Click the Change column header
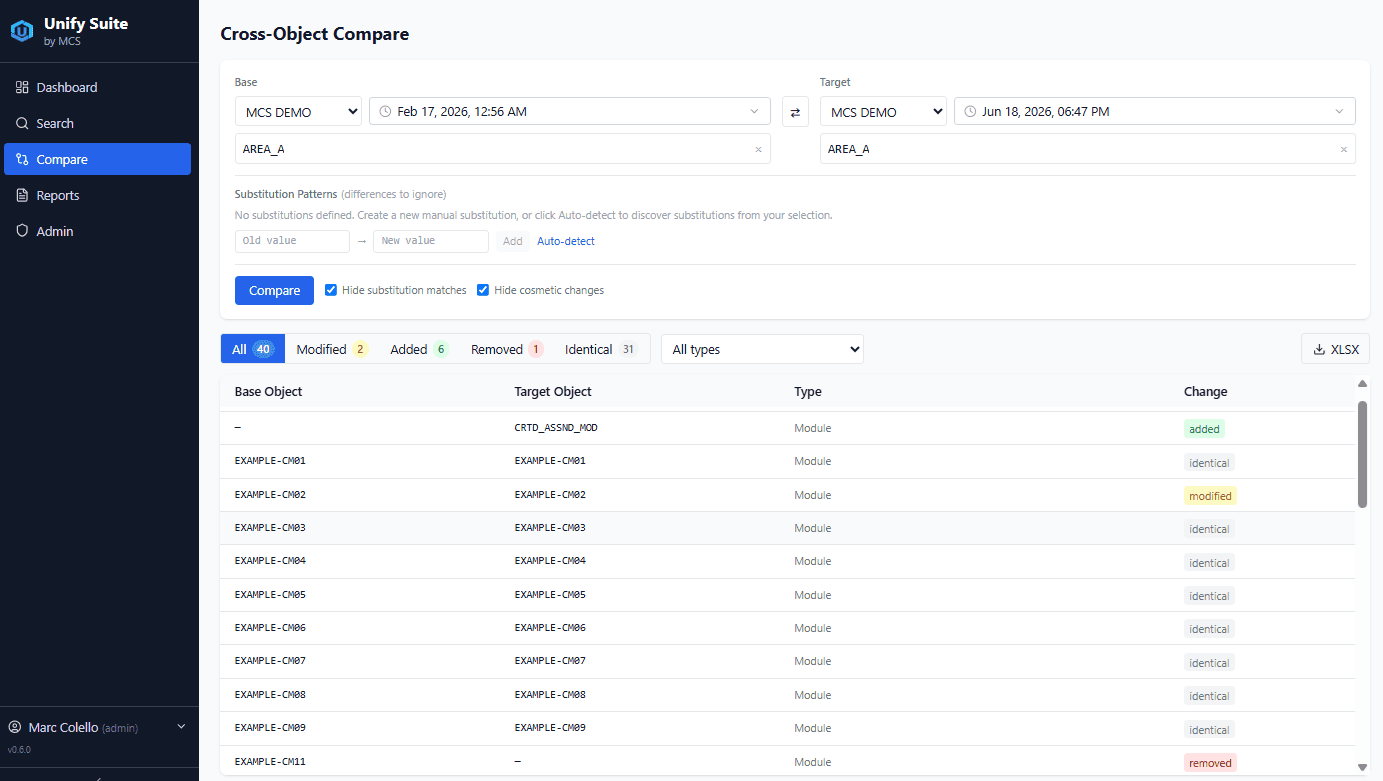Screen dimensions: 1383x781 click(x=1205, y=392)
